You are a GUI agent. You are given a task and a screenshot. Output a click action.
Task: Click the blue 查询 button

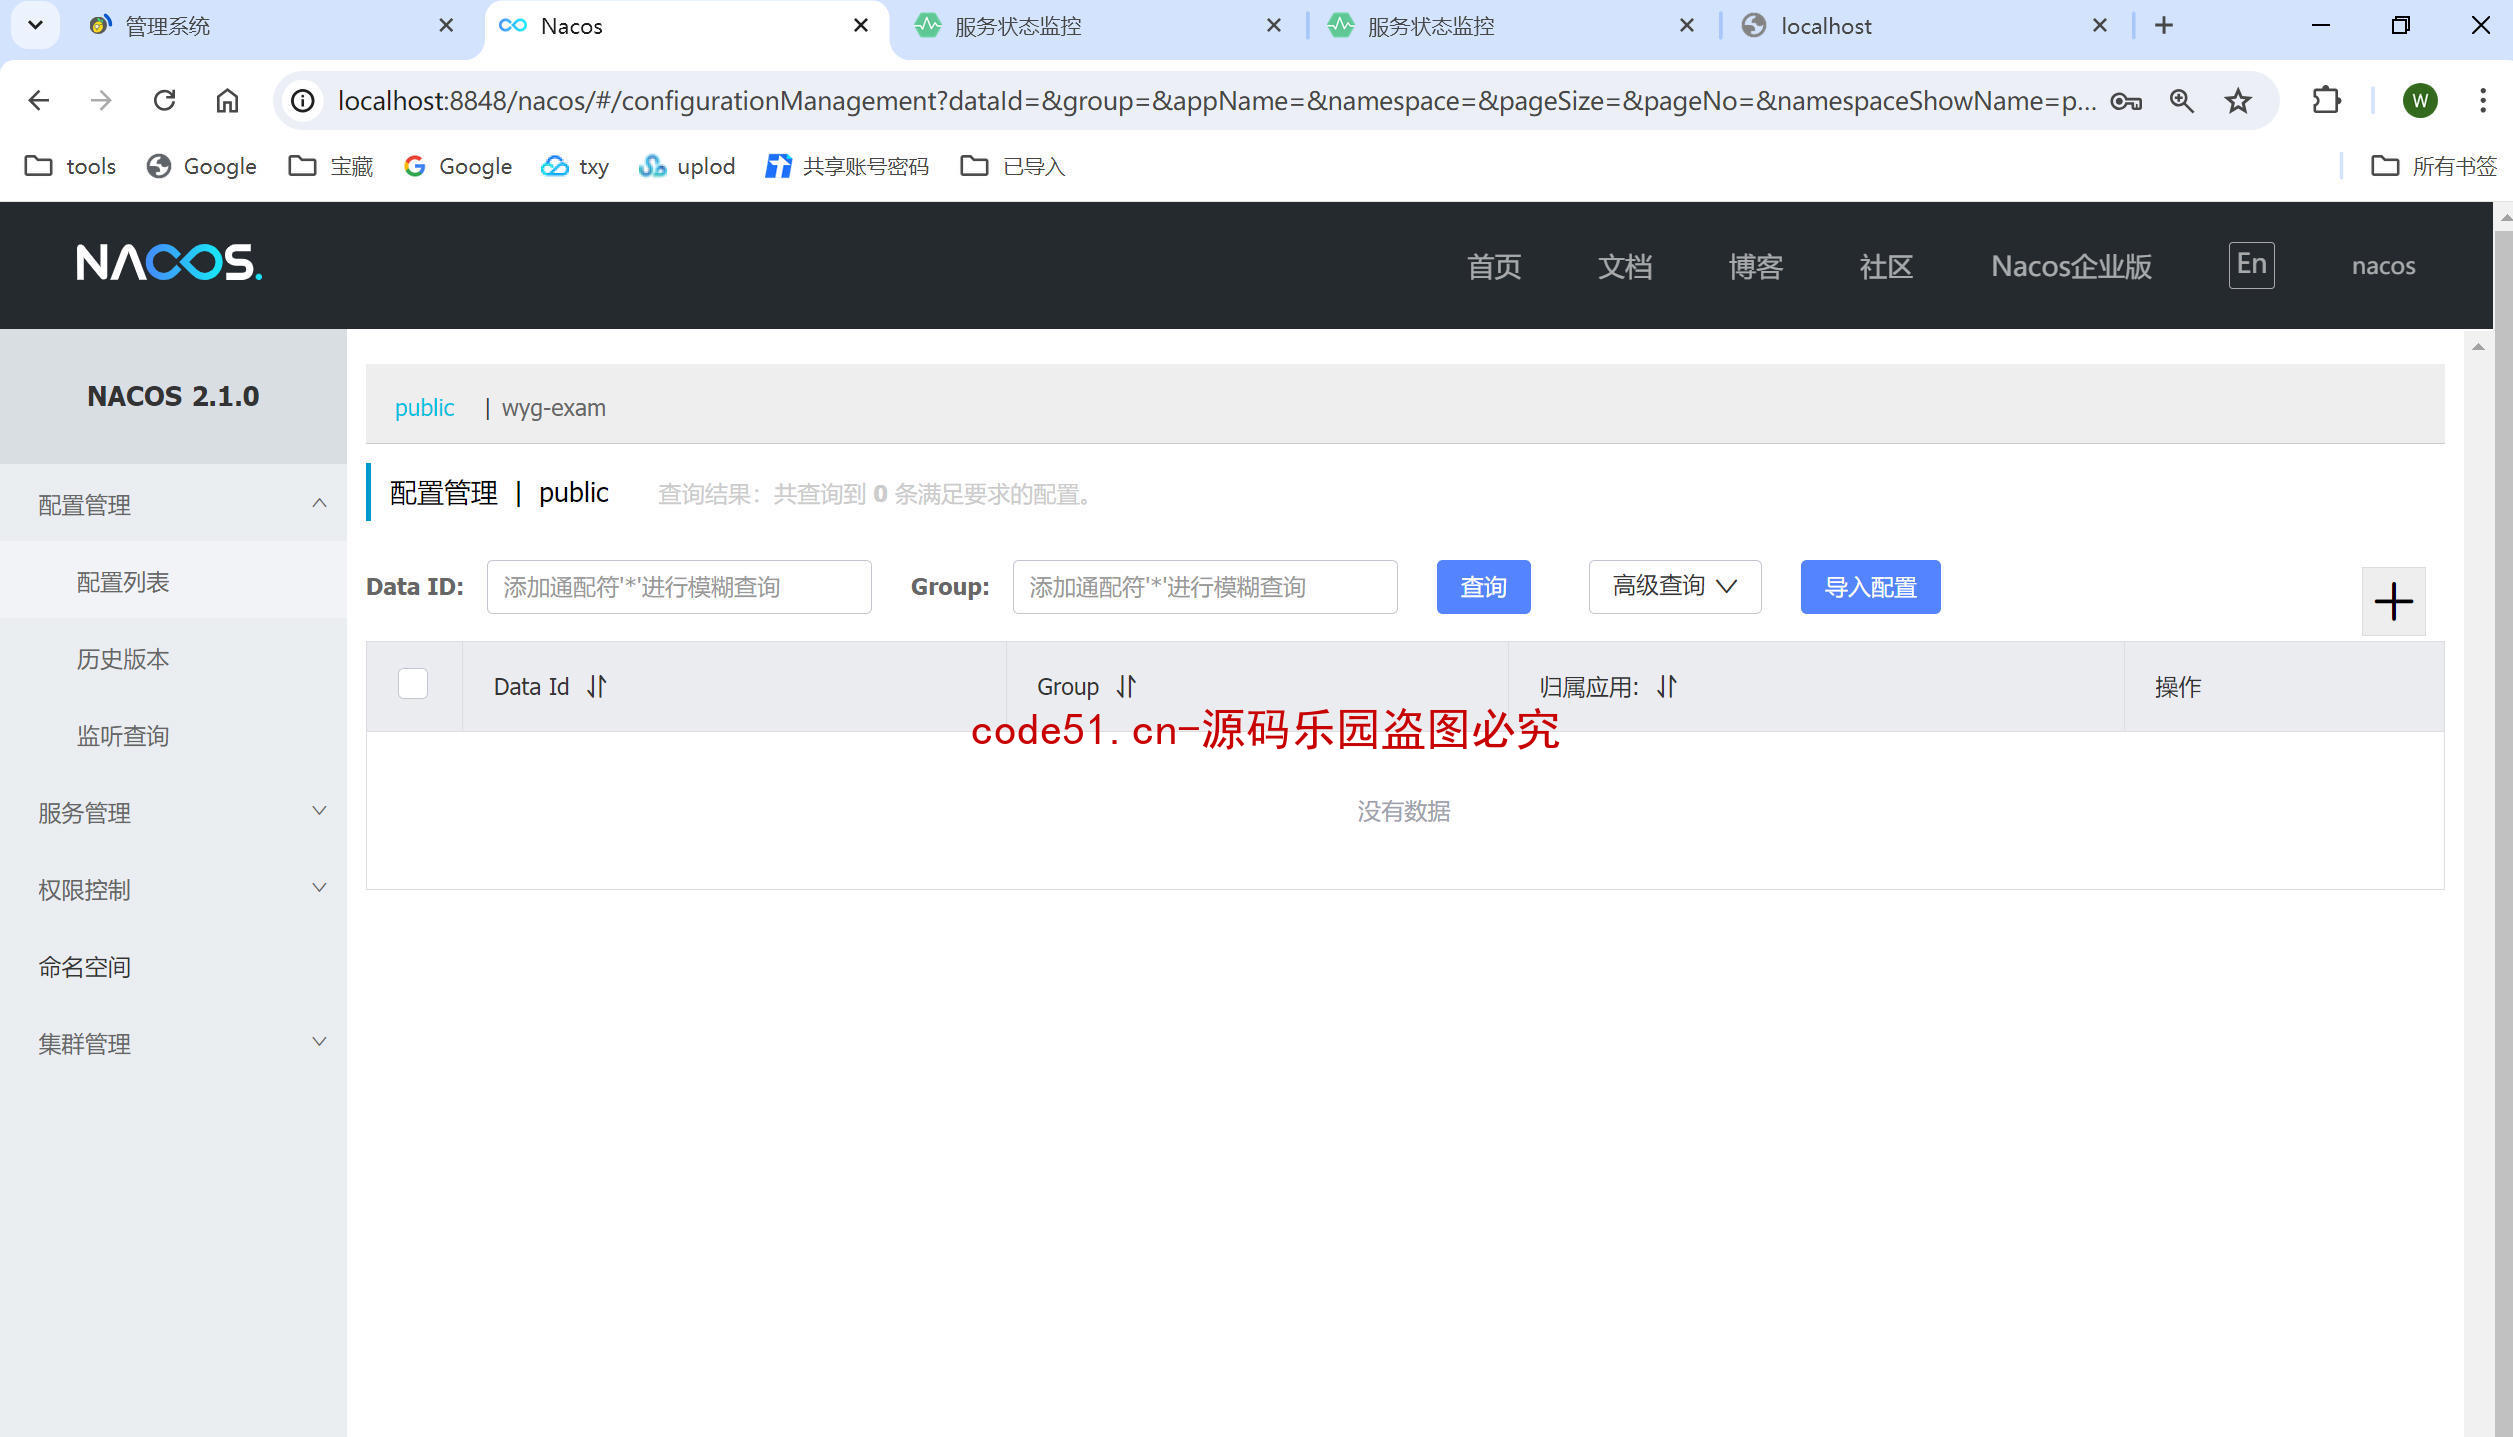1483,587
